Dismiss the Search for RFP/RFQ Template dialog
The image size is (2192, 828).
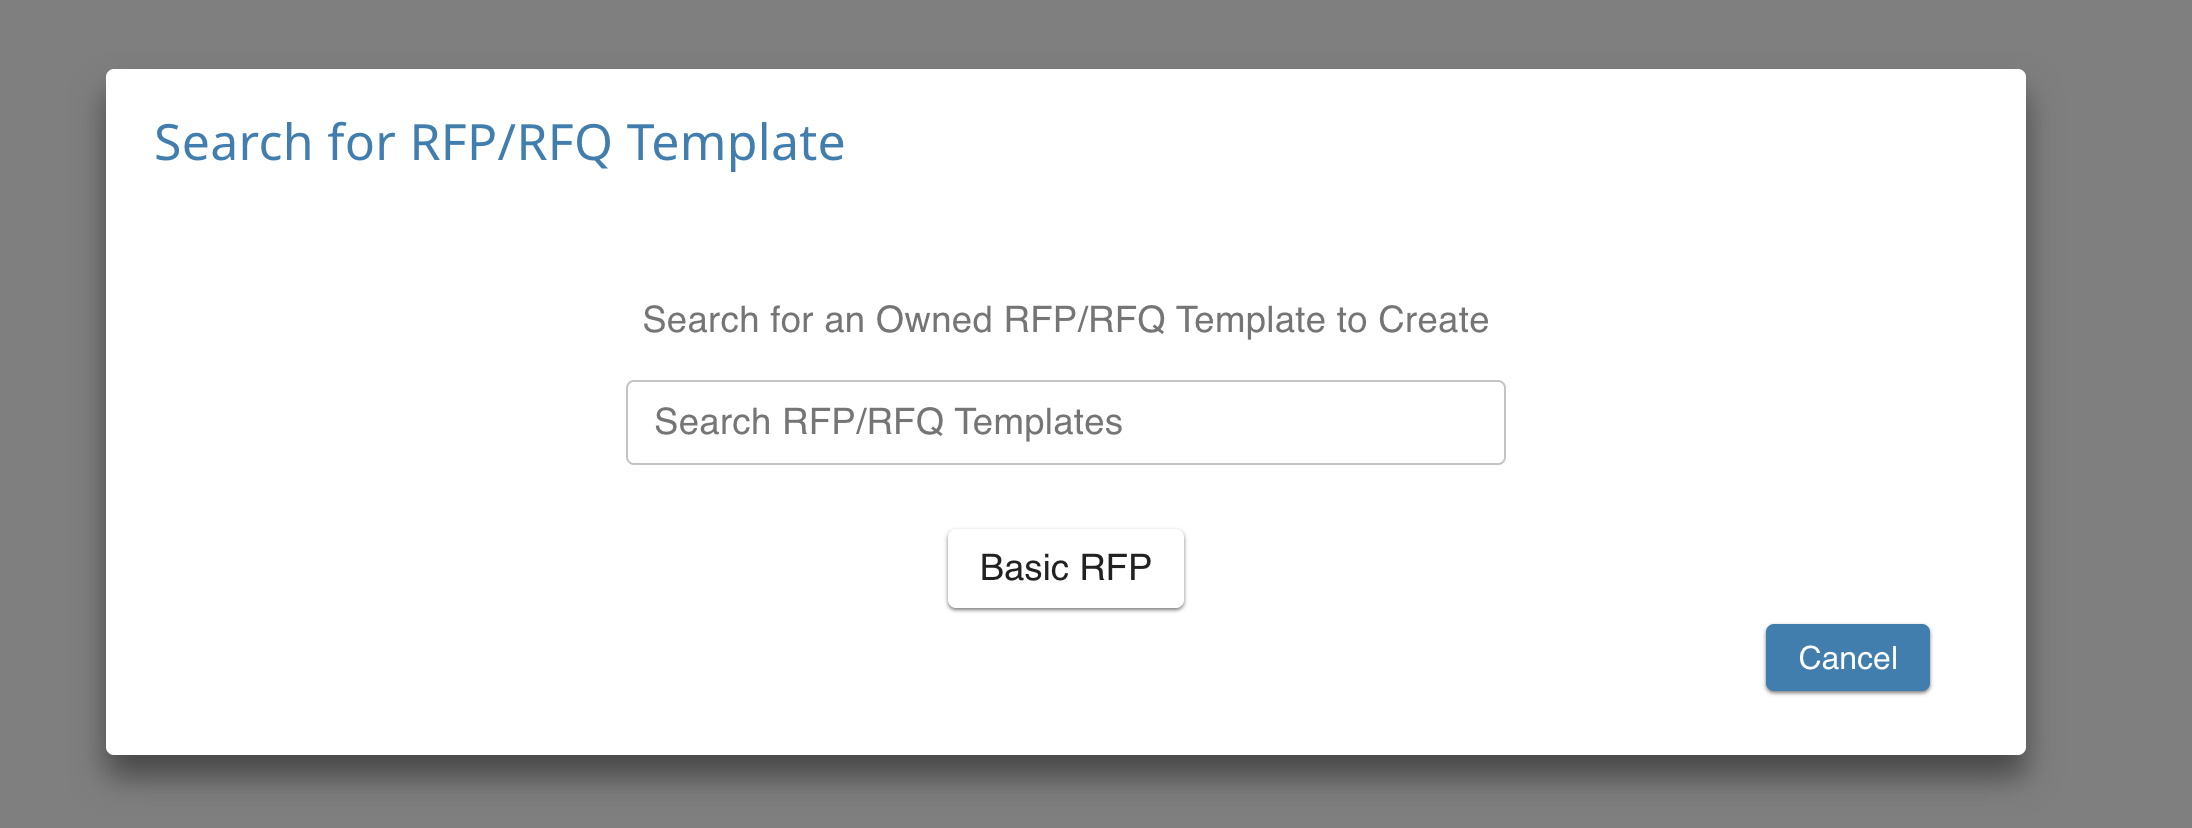coord(1846,657)
